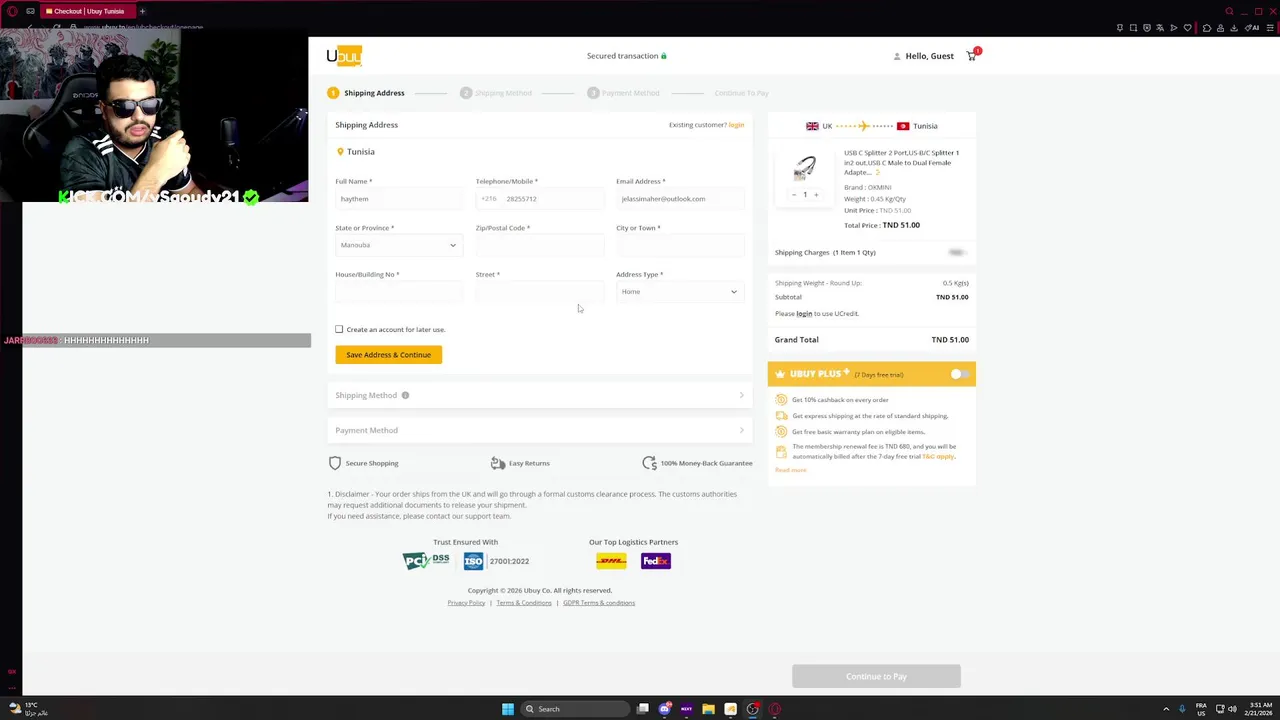Screen dimensions: 1280x720
Task: Click the browser send/play arrow icon
Action: [1174, 28]
